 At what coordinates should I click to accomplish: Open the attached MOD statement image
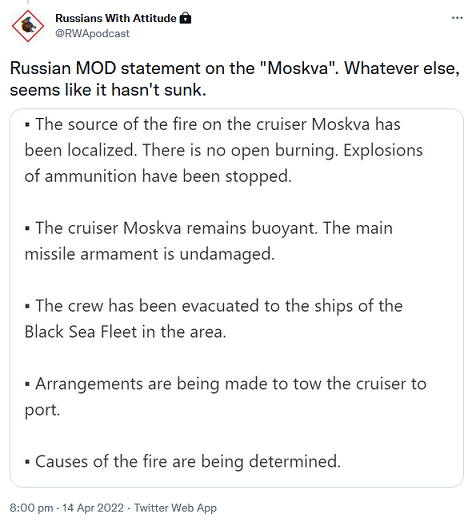(237, 298)
